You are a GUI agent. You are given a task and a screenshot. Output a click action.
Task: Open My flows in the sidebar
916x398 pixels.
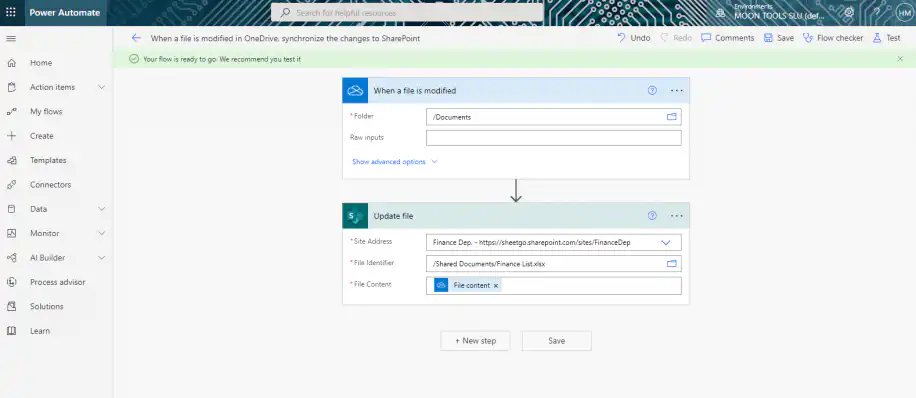point(46,112)
